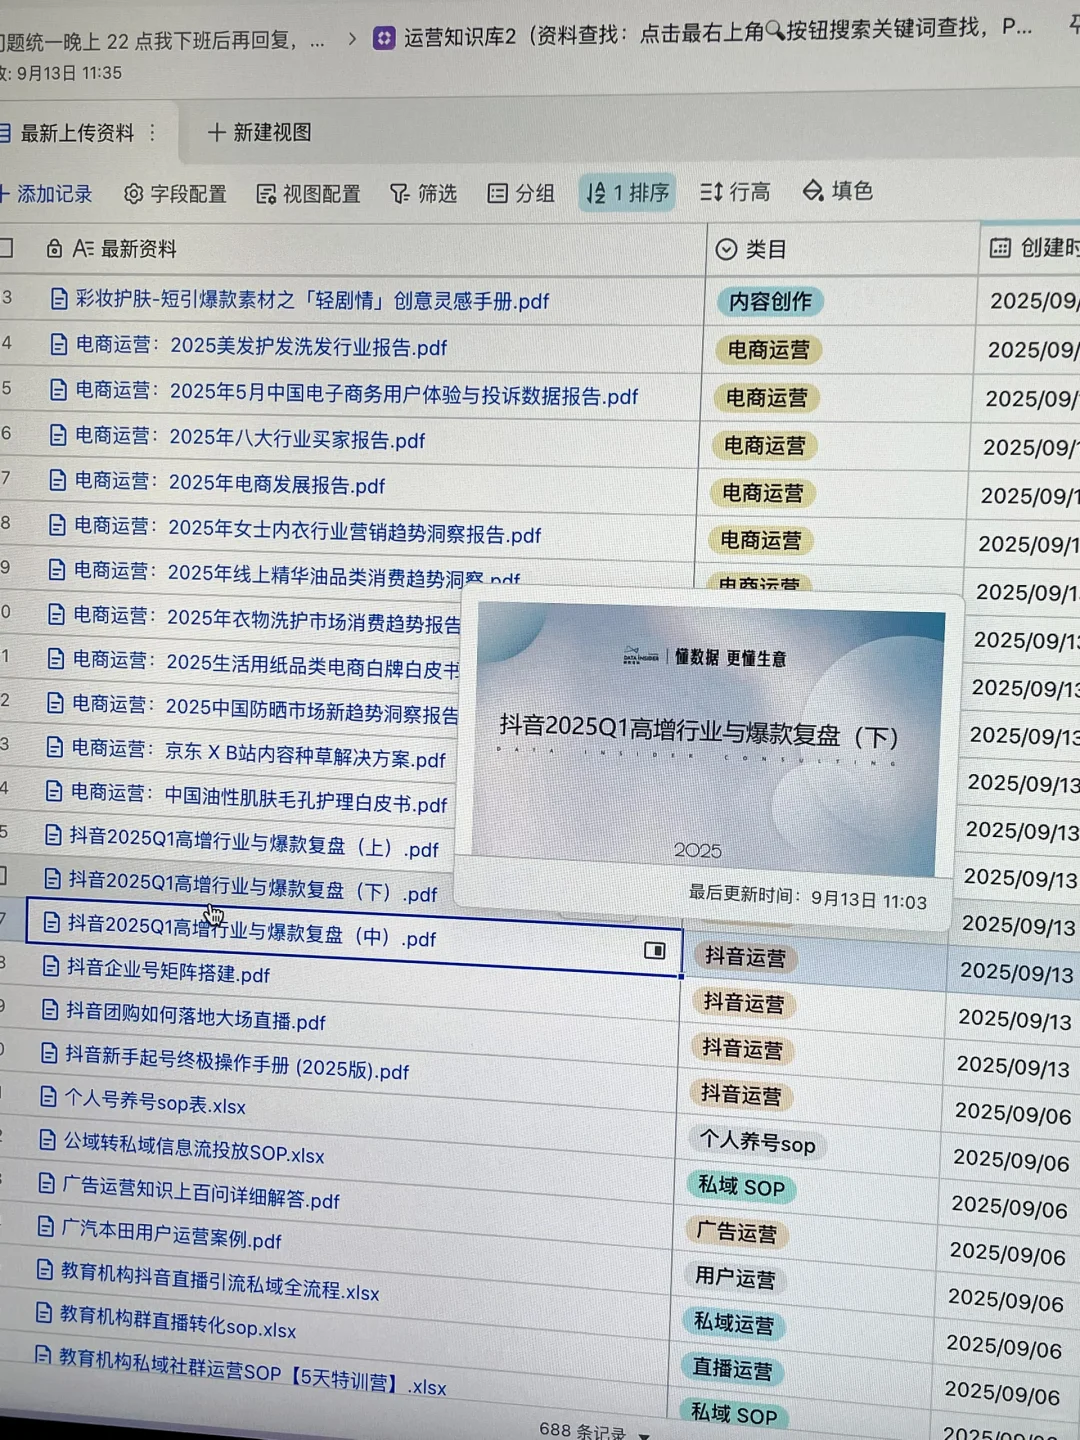The width and height of the screenshot is (1080, 1440).
Task: Adjust 行高 row height
Action: 735,191
